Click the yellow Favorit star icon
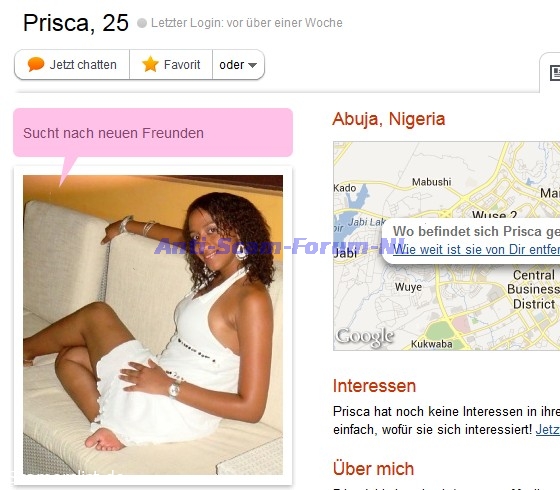Image resolution: width=560 pixels, height=490 pixels. [150, 64]
